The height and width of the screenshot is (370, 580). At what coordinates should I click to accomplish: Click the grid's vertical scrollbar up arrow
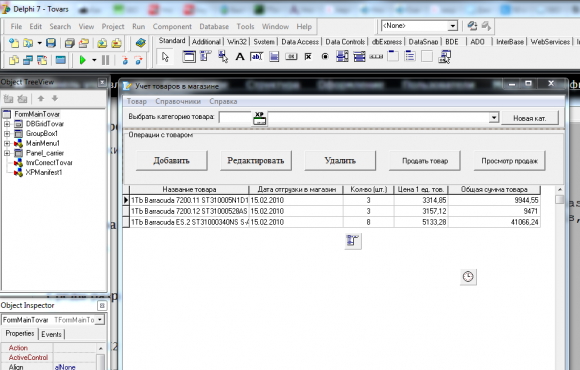pos(560,190)
